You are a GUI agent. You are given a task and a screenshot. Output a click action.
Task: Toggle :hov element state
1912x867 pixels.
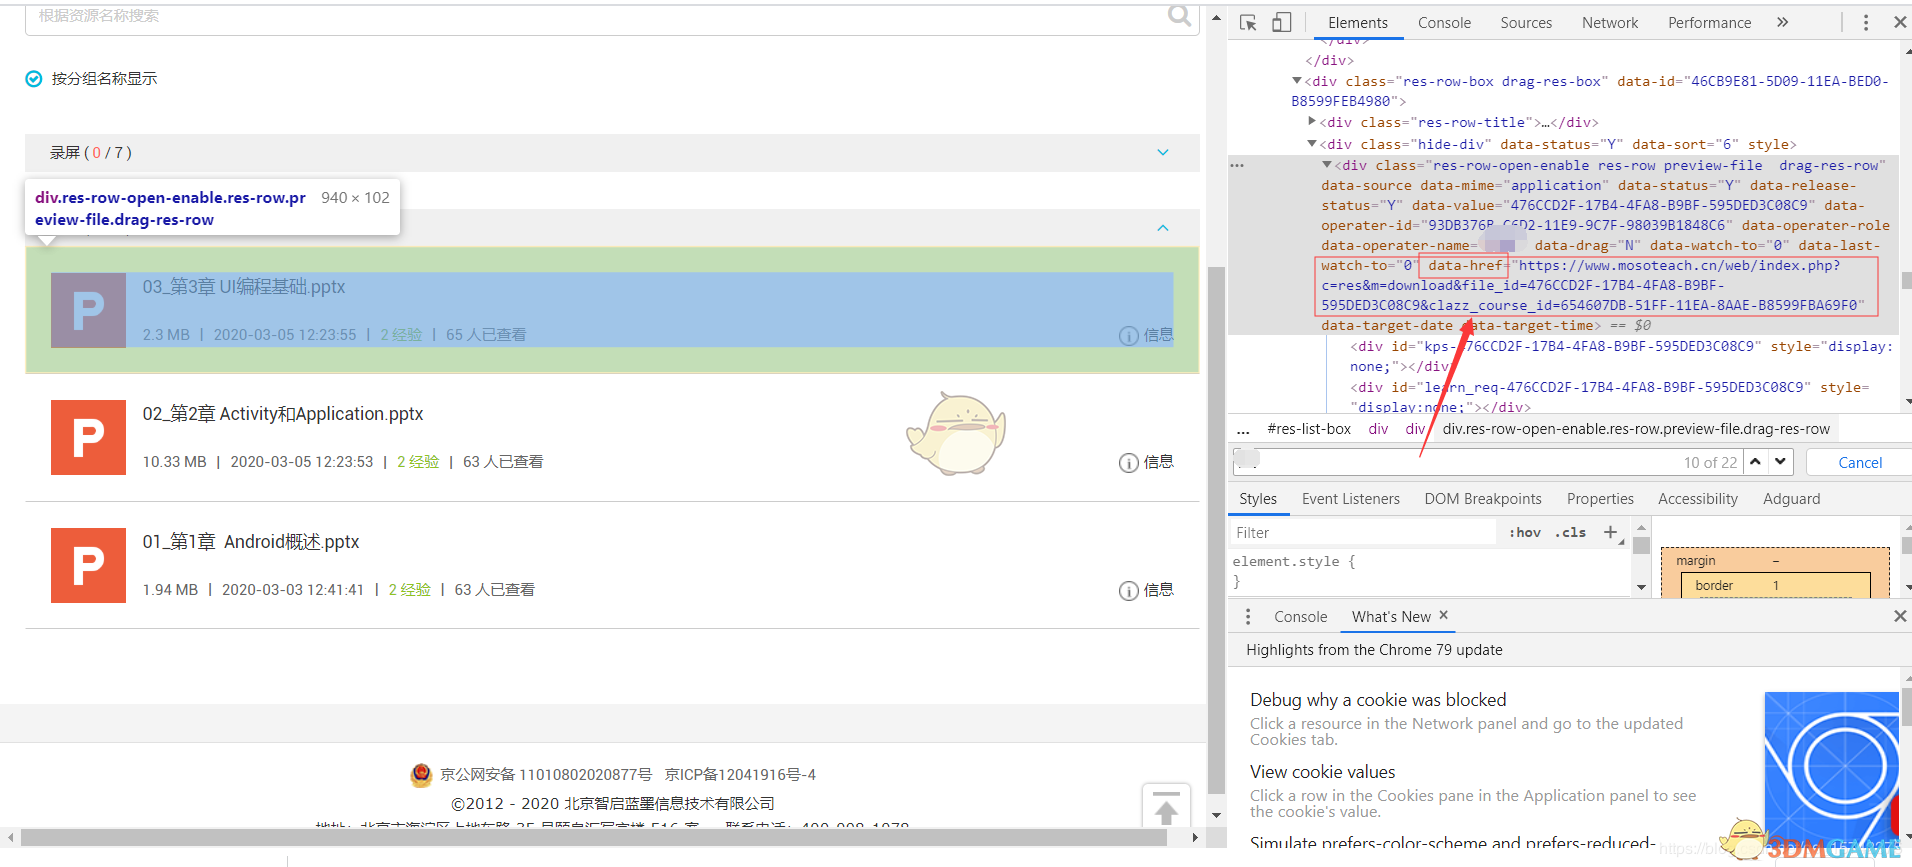pyautogui.click(x=1525, y=533)
